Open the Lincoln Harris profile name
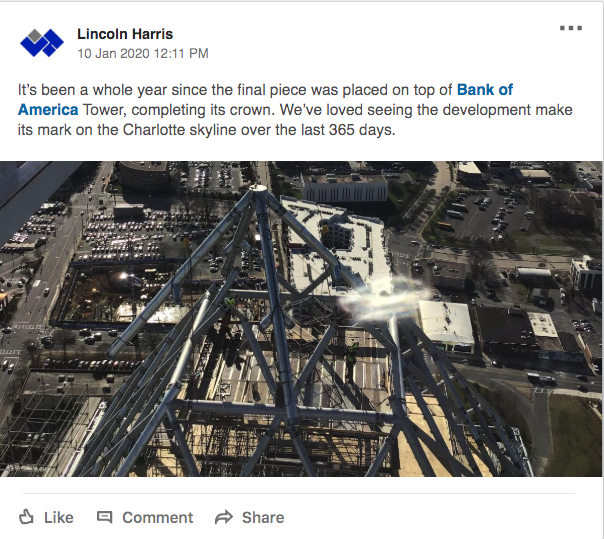Image resolution: width=604 pixels, height=539 pixels. 125,34
